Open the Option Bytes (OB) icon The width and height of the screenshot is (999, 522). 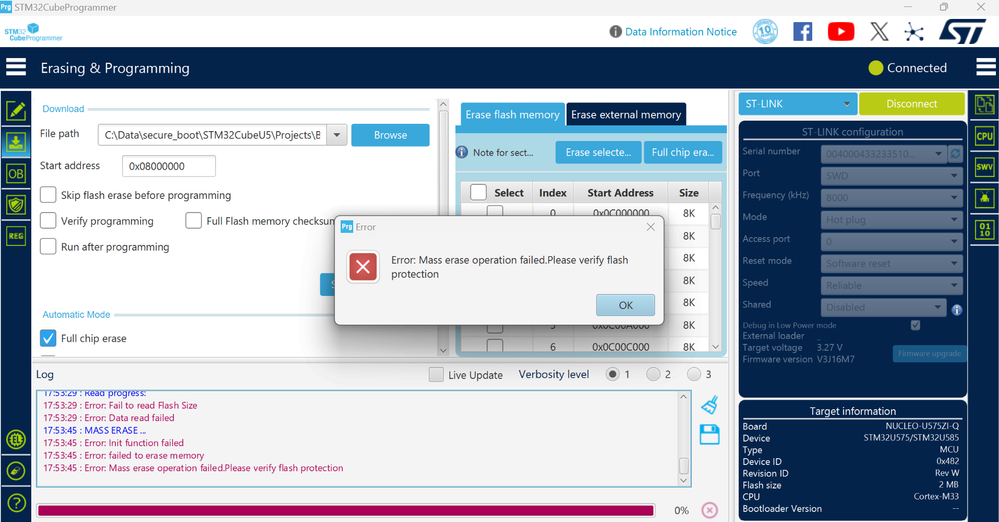[x=16, y=173]
